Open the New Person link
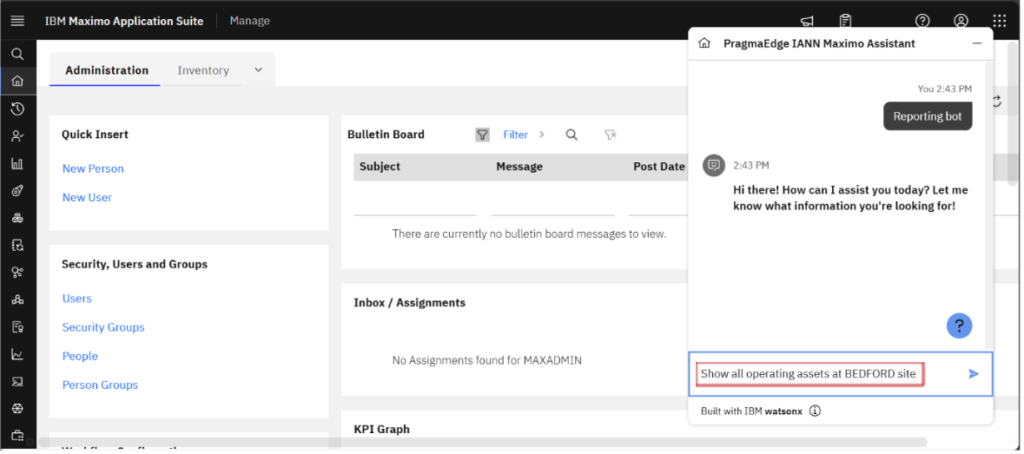 click(x=93, y=169)
